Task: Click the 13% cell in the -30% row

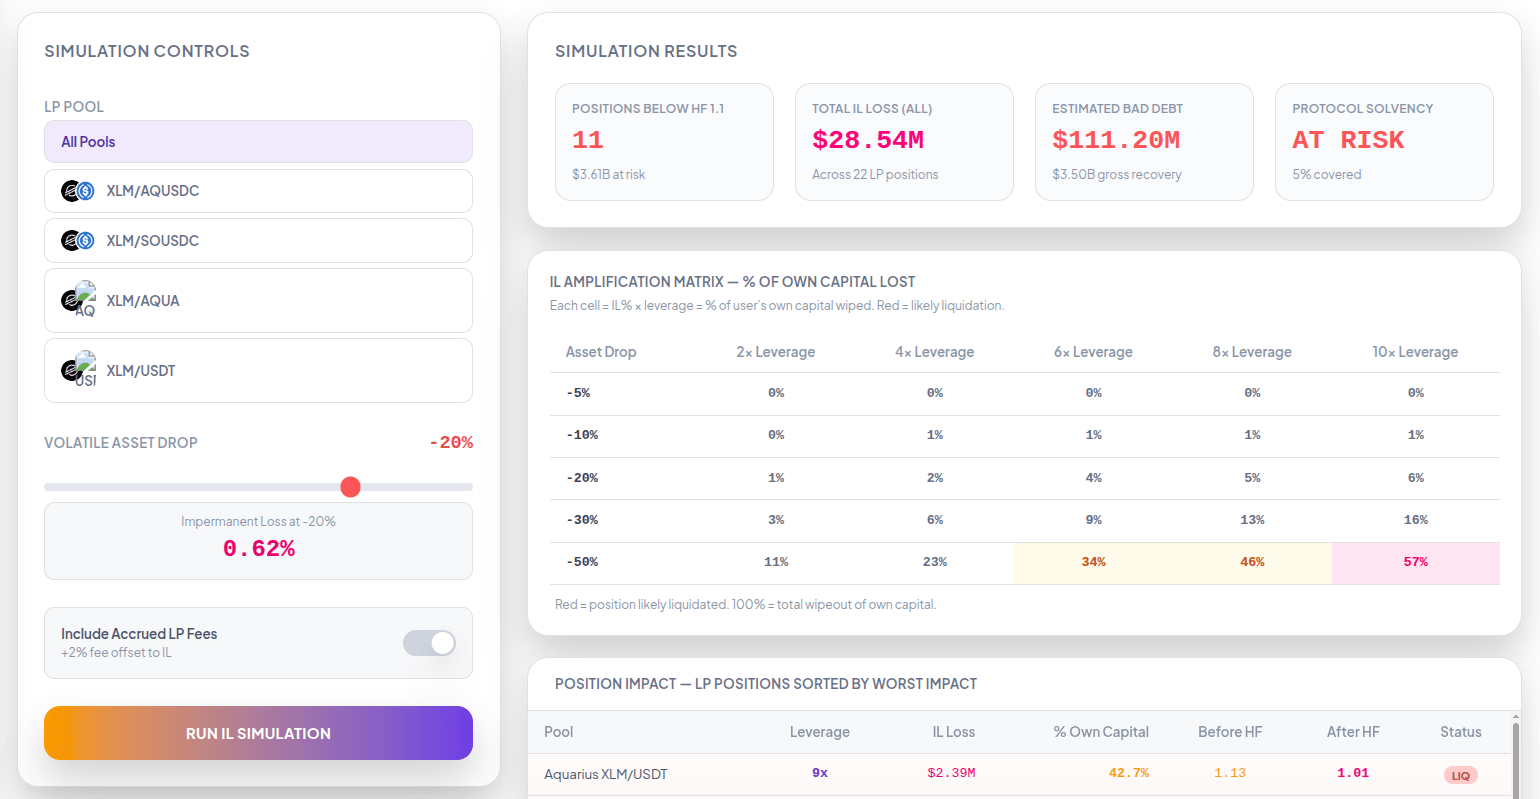Action: coord(1252,520)
